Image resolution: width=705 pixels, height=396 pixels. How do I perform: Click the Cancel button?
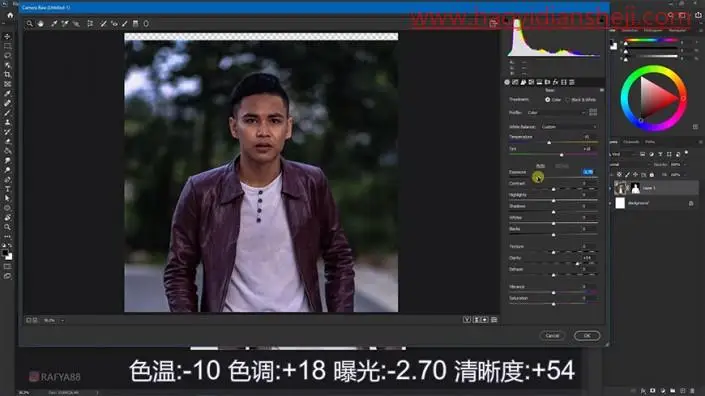552,336
